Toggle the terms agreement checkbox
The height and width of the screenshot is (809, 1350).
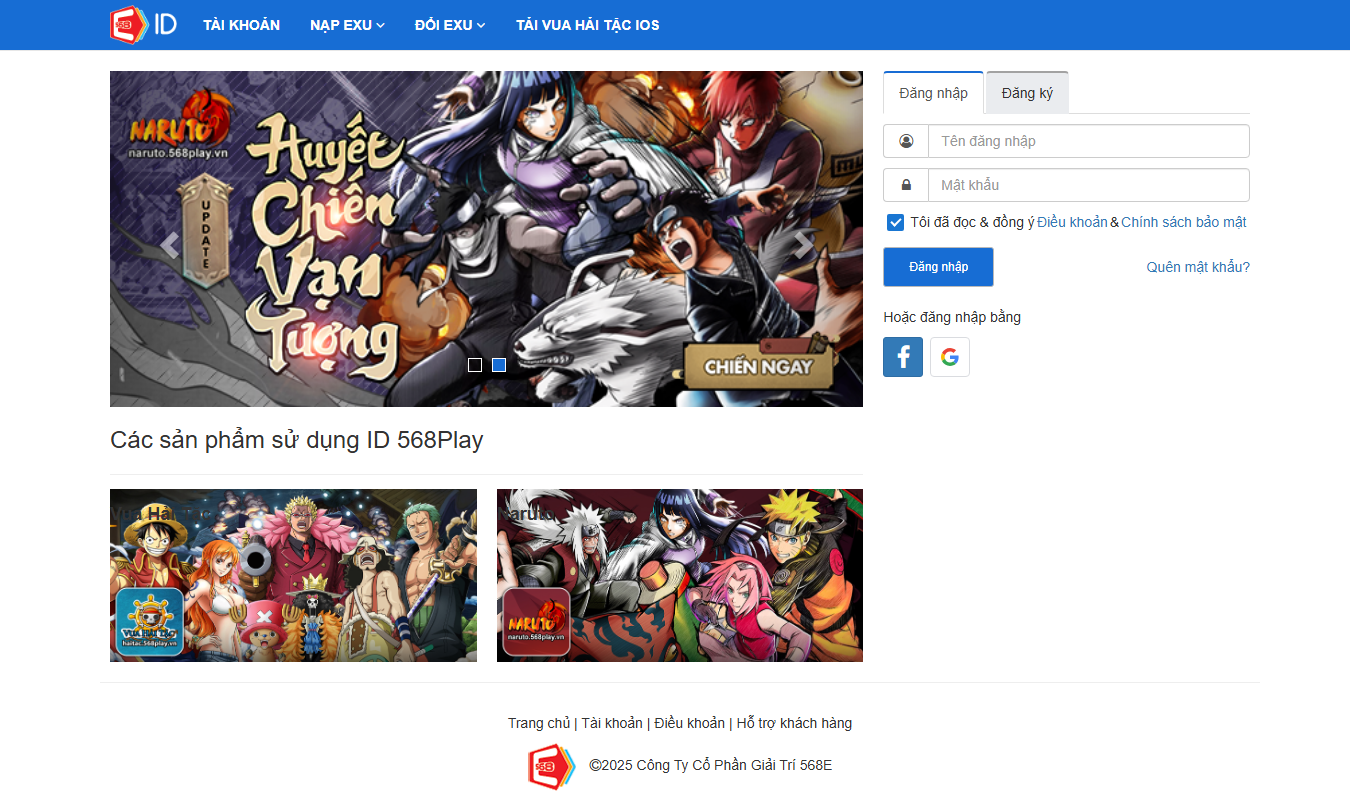point(896,222)
